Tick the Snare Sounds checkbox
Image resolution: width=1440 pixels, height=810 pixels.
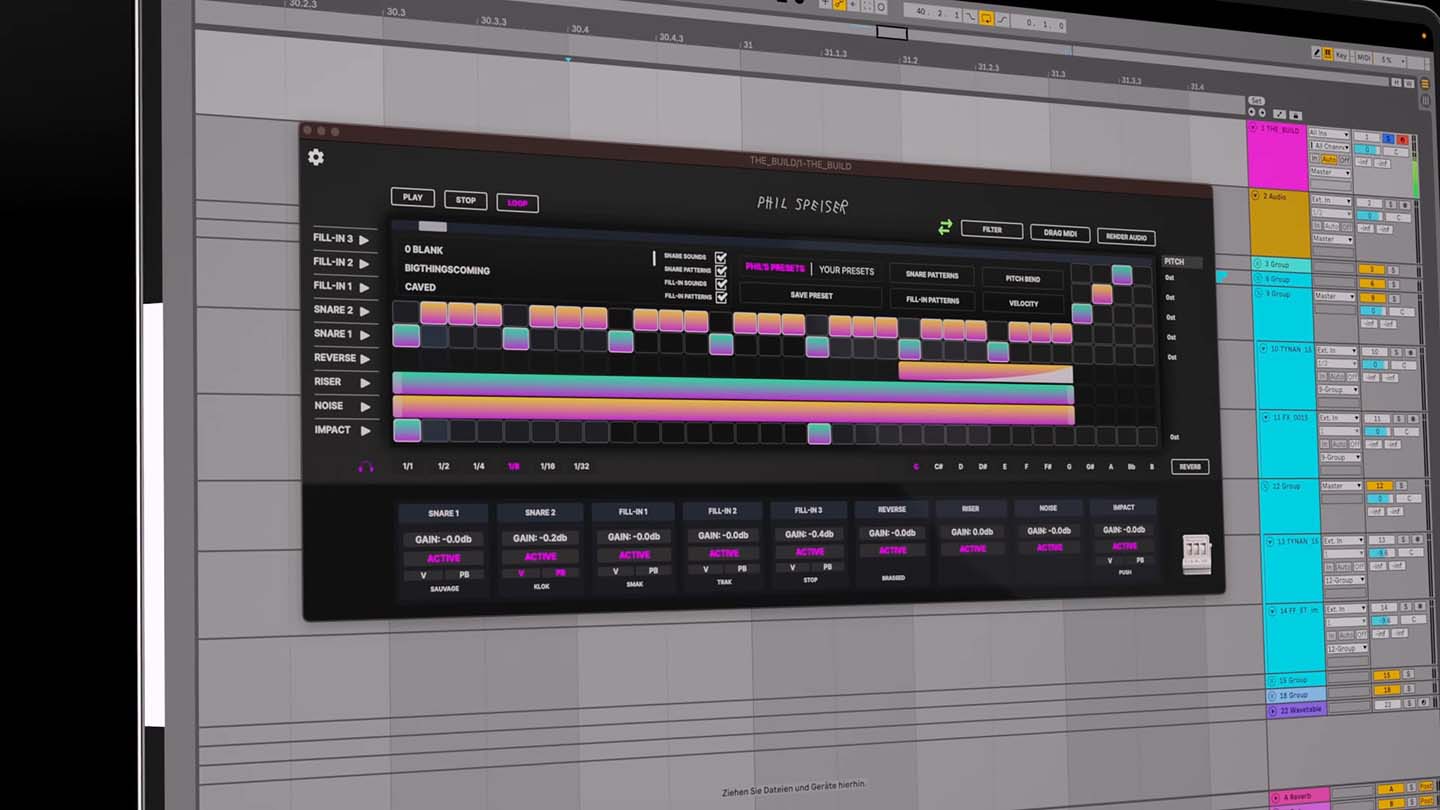720,258
